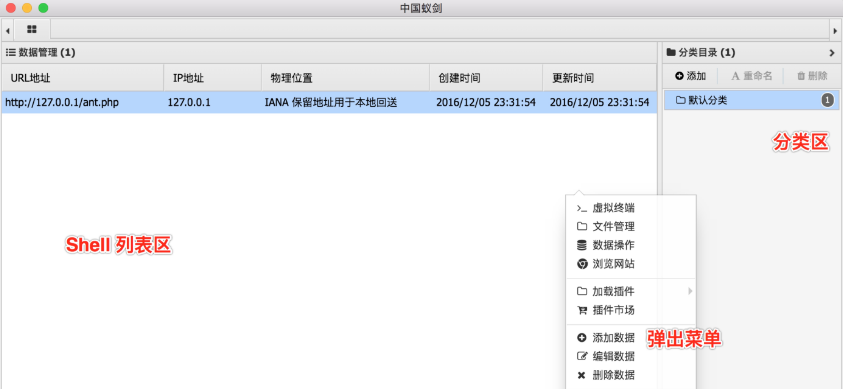Viewport: 843px width, 389px height.
Task: Open 插件市场 from the context menu
Action: (631, 310)
